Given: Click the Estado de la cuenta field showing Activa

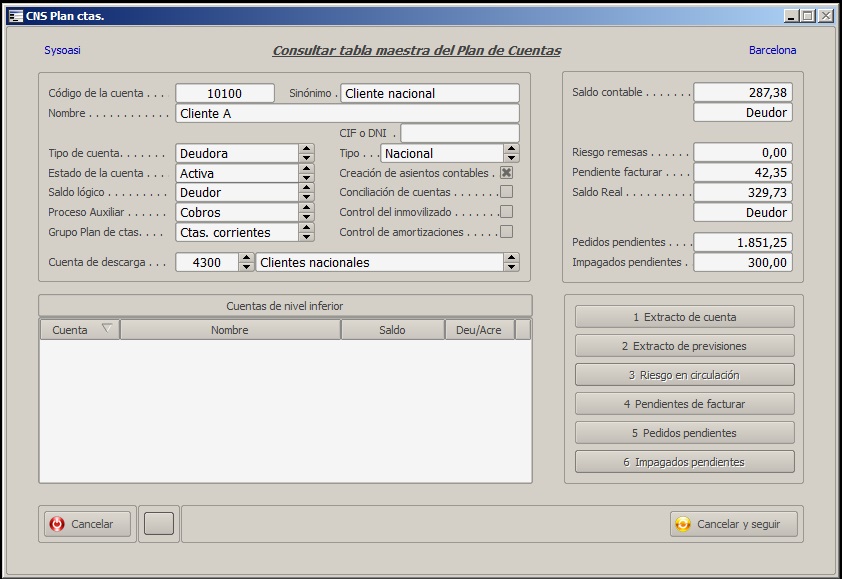Looking at the screenshot, I should point(237,173).
